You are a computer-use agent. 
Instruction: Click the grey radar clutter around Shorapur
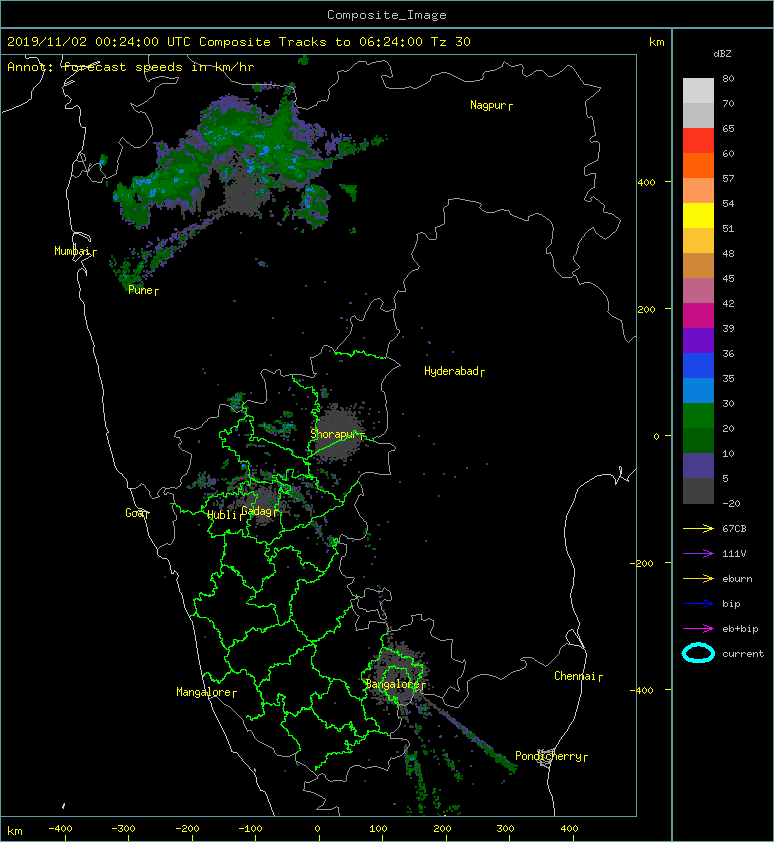point(338,432)
